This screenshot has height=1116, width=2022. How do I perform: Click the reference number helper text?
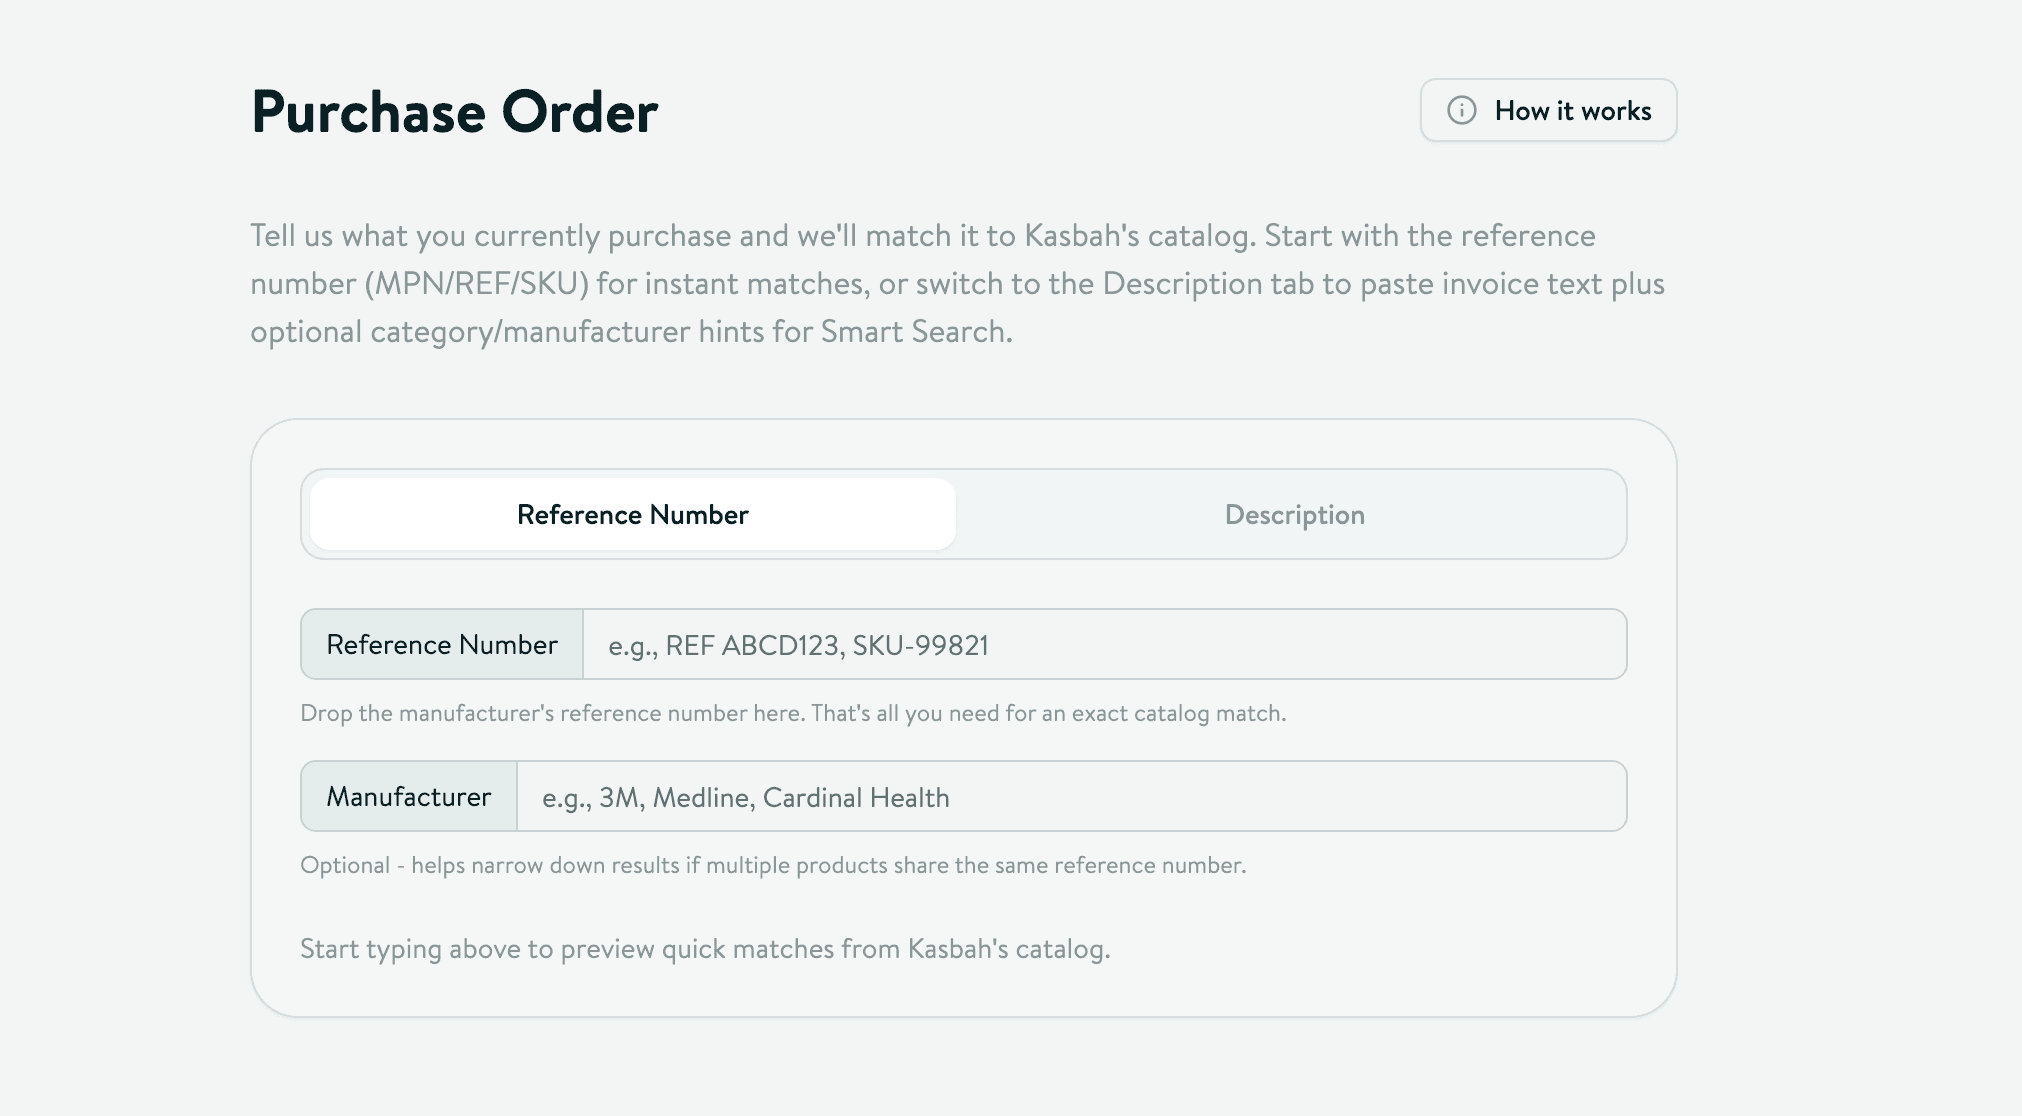(794, 714)
